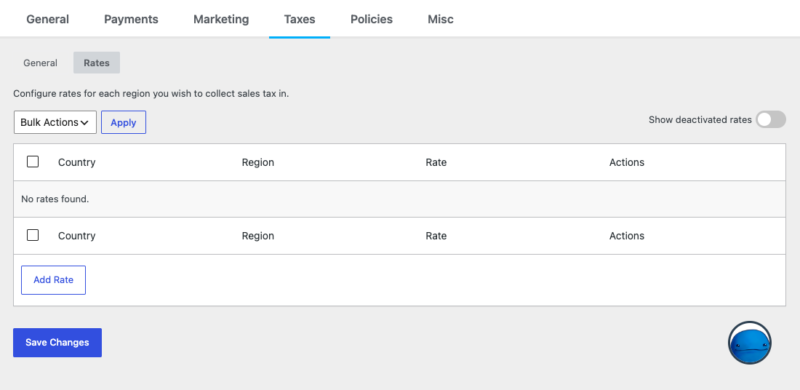Viewport: 800px width, 390px height.
Task: Open the blue mascot help widget
Action: [749, 343]
